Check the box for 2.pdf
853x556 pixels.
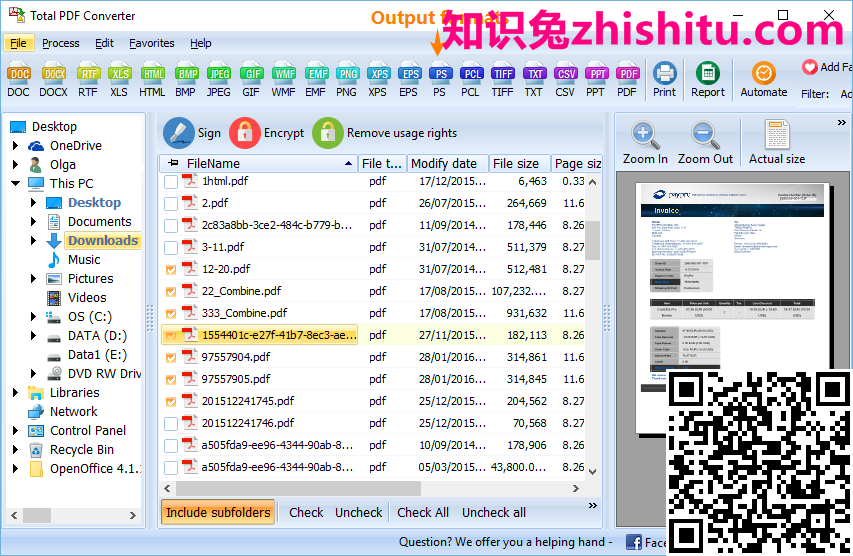[x=171, y=203]
